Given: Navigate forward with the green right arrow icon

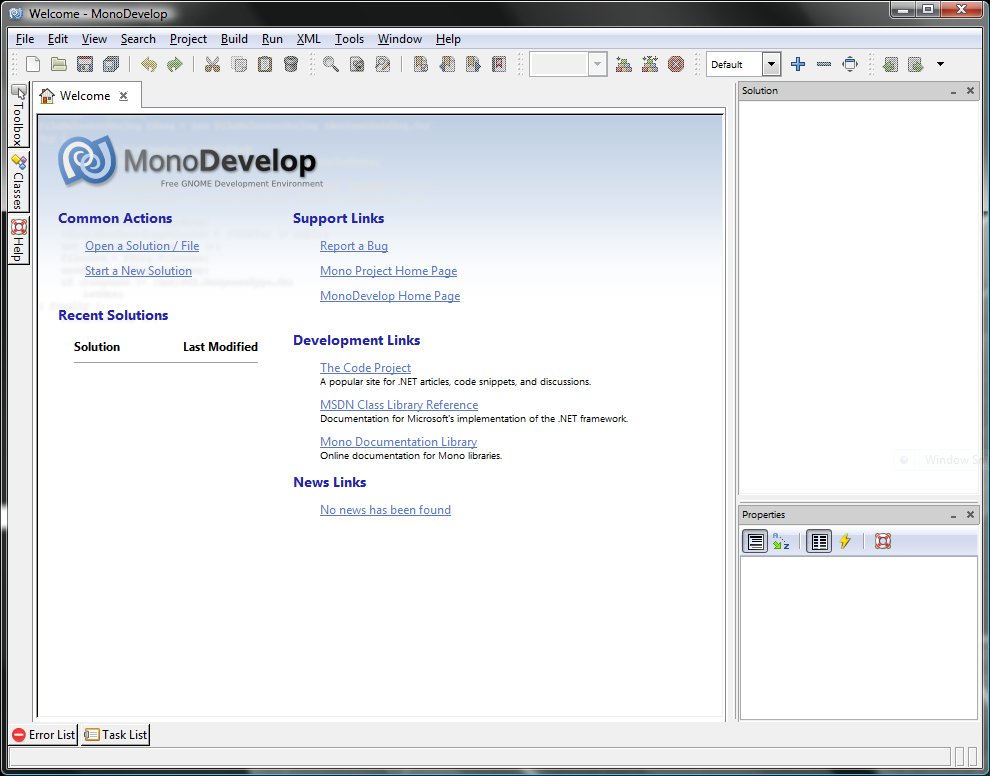Looking at the screenshot, I should tap(915, 64).
